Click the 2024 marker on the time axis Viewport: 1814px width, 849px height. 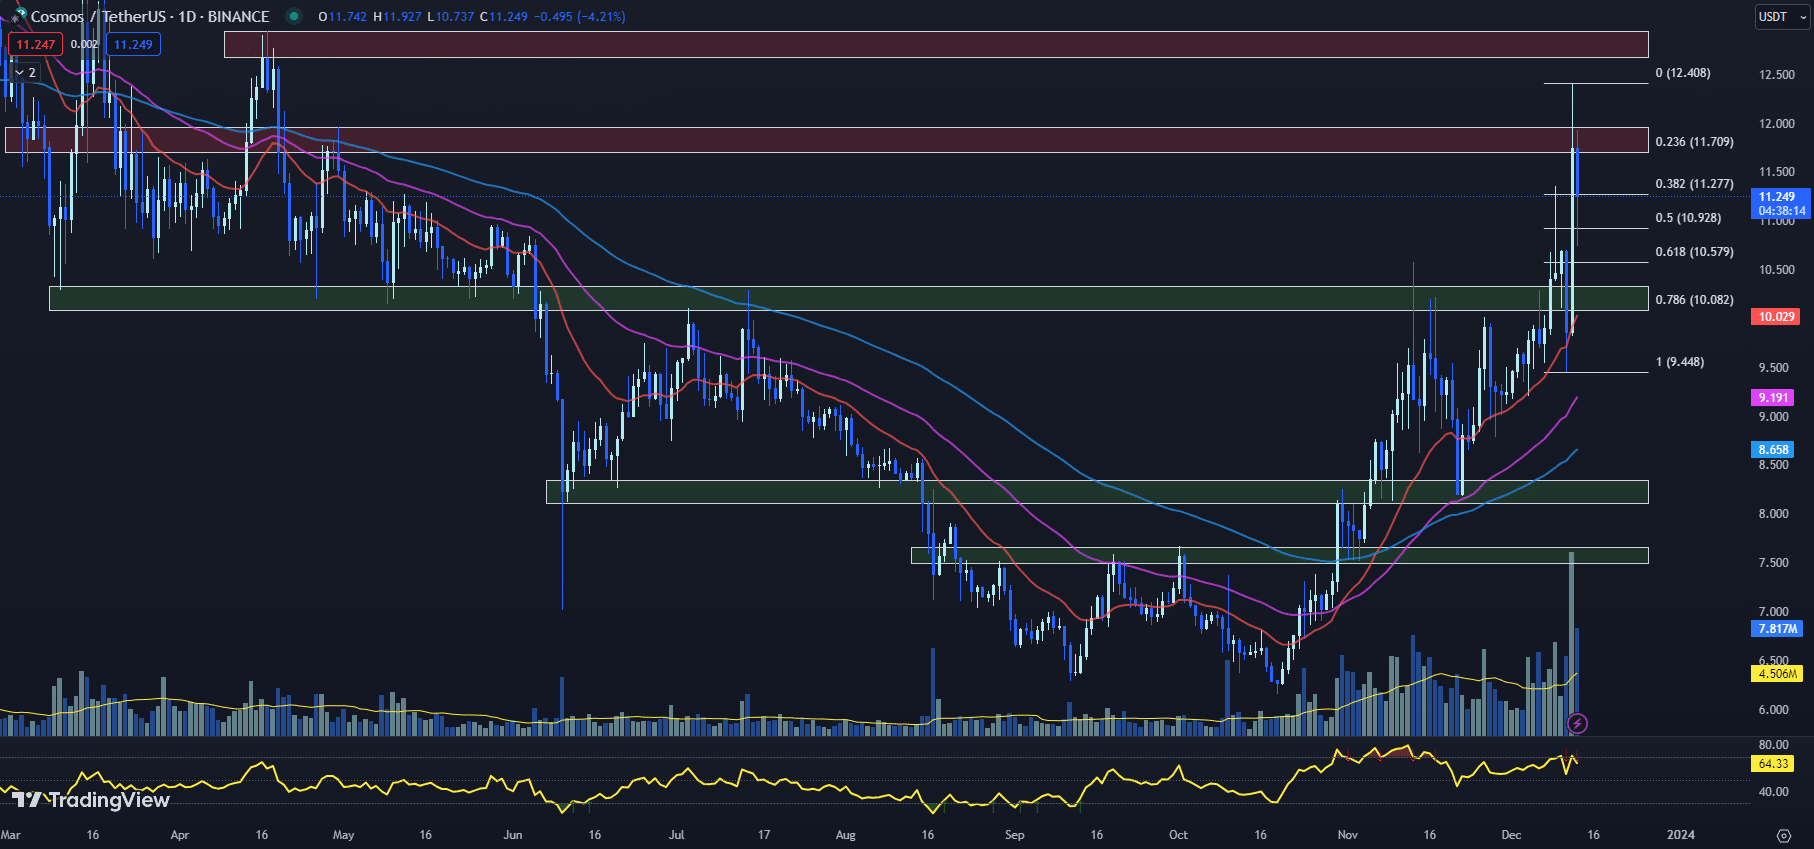[x=1680, y=835]
